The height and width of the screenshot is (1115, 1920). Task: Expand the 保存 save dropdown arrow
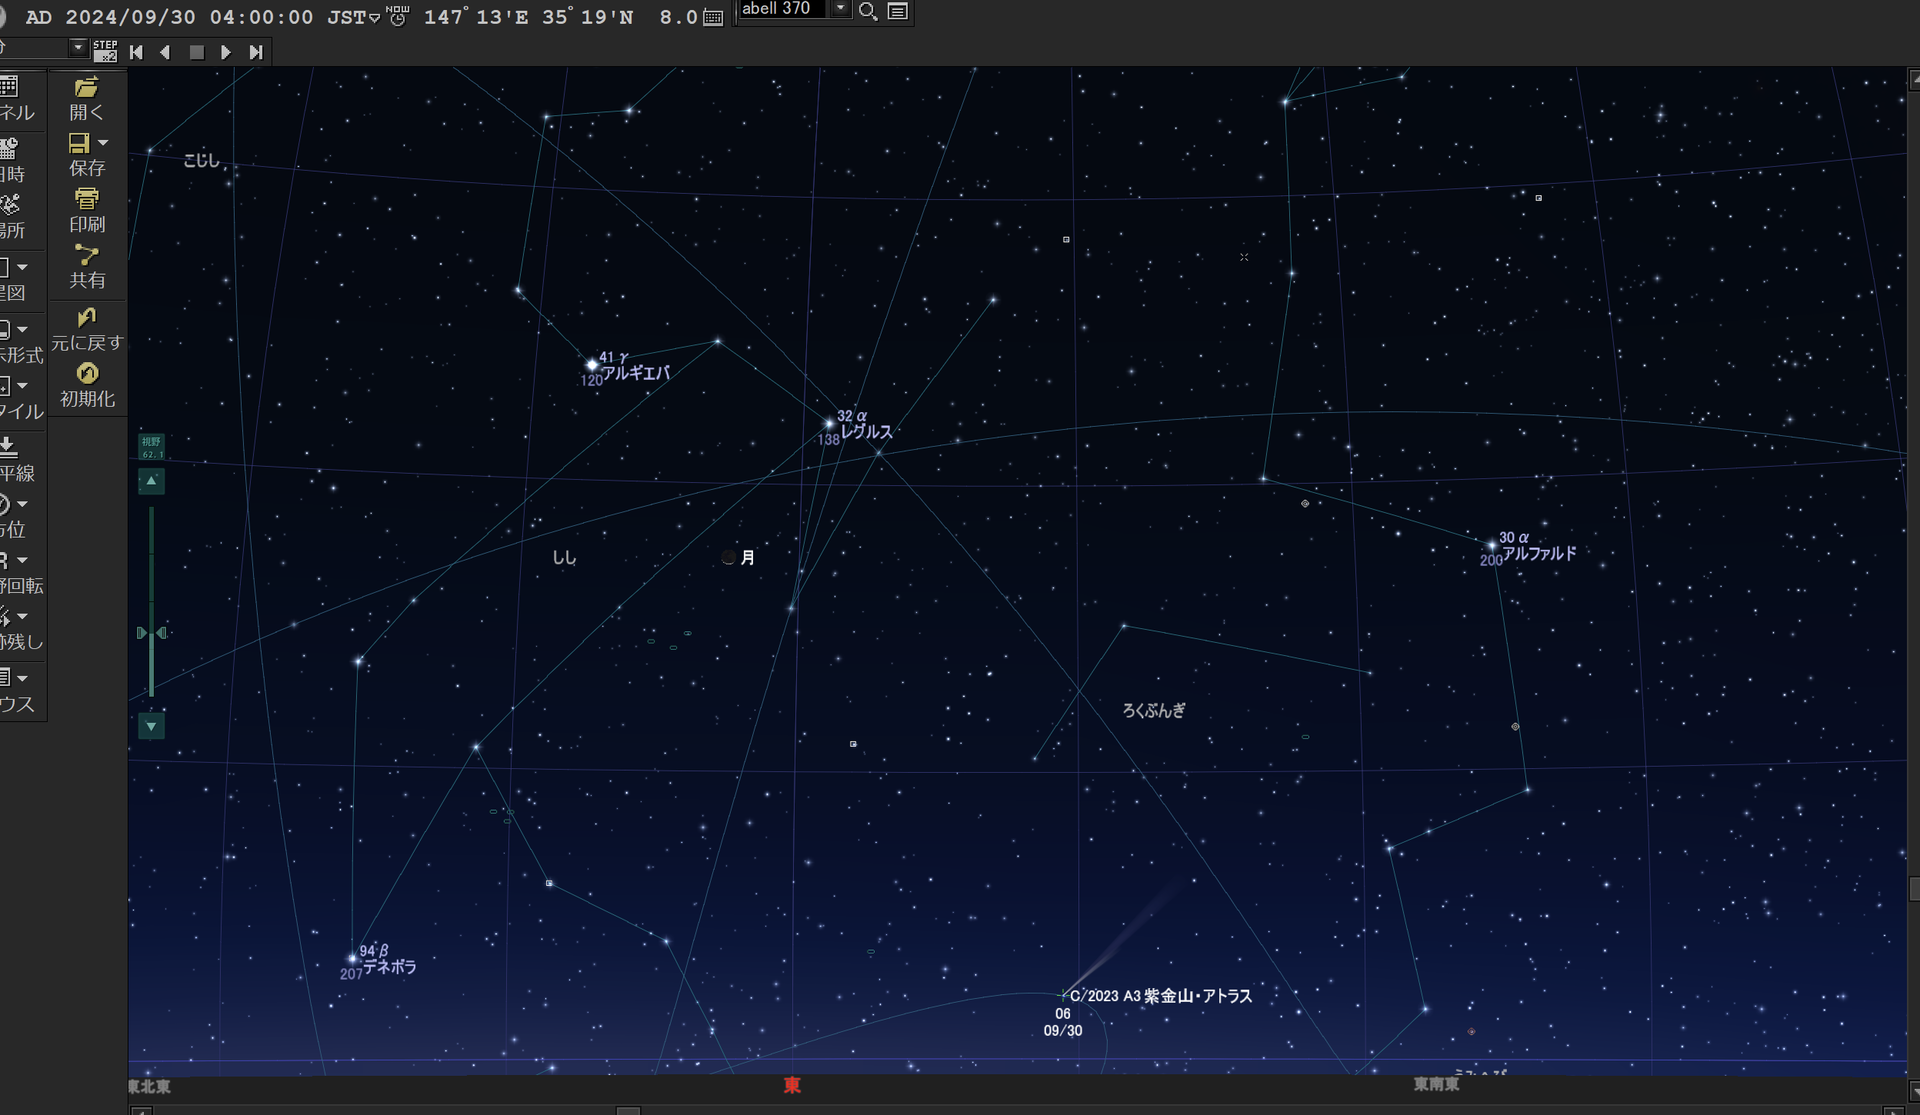click(103, 143)
